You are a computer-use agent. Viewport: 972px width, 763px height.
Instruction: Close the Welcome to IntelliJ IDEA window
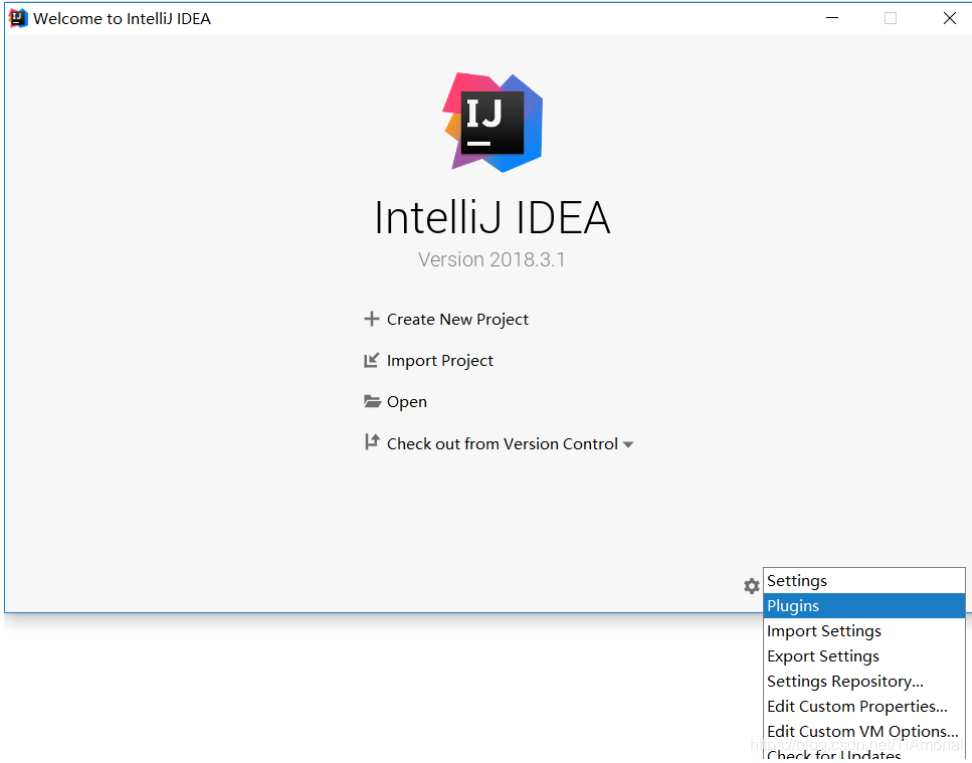coord(949,18)
